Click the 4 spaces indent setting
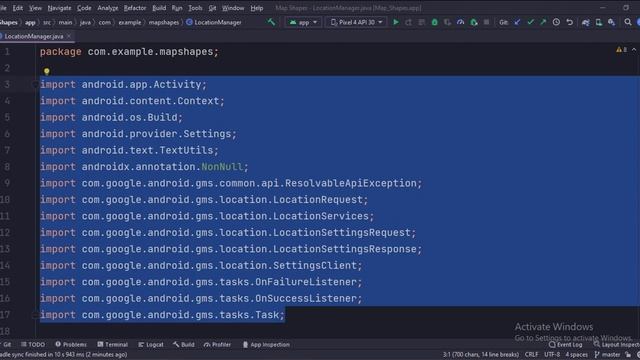This screenshot has width=640, height=360. click(x=577, y=355)
